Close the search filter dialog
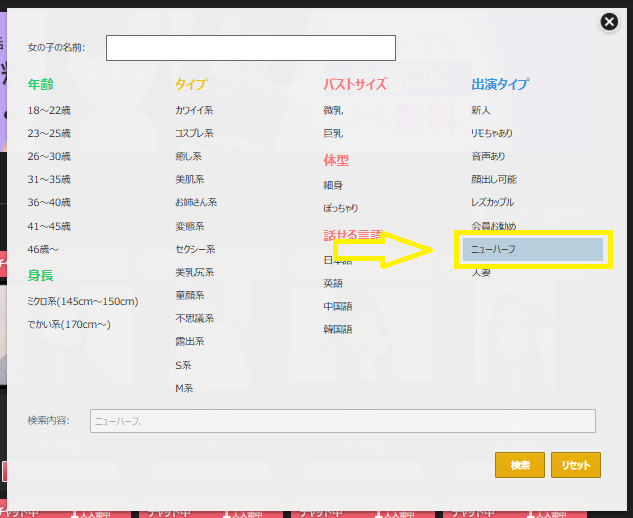Screen dimensions: 633x518 (609, 22)
